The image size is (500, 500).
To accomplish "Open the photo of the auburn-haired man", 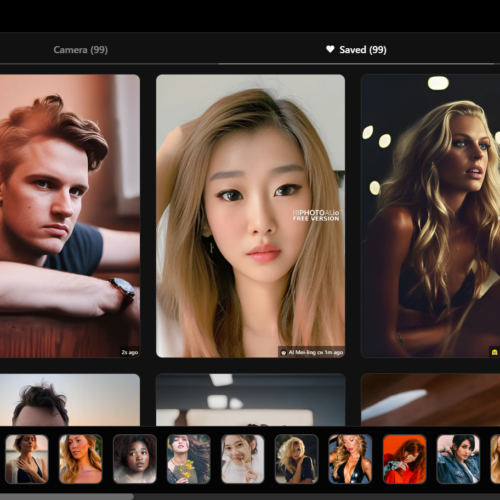I will click(x=70, y=216).
